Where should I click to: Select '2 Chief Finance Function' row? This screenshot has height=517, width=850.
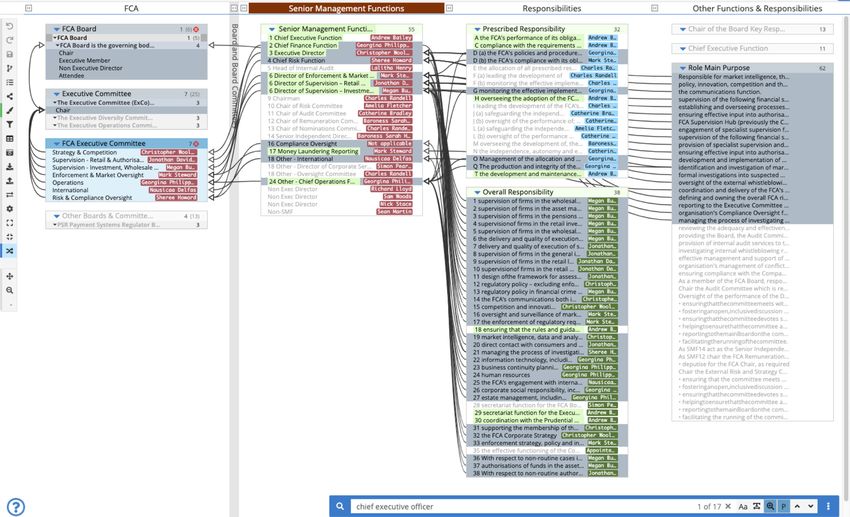(341, 46)
